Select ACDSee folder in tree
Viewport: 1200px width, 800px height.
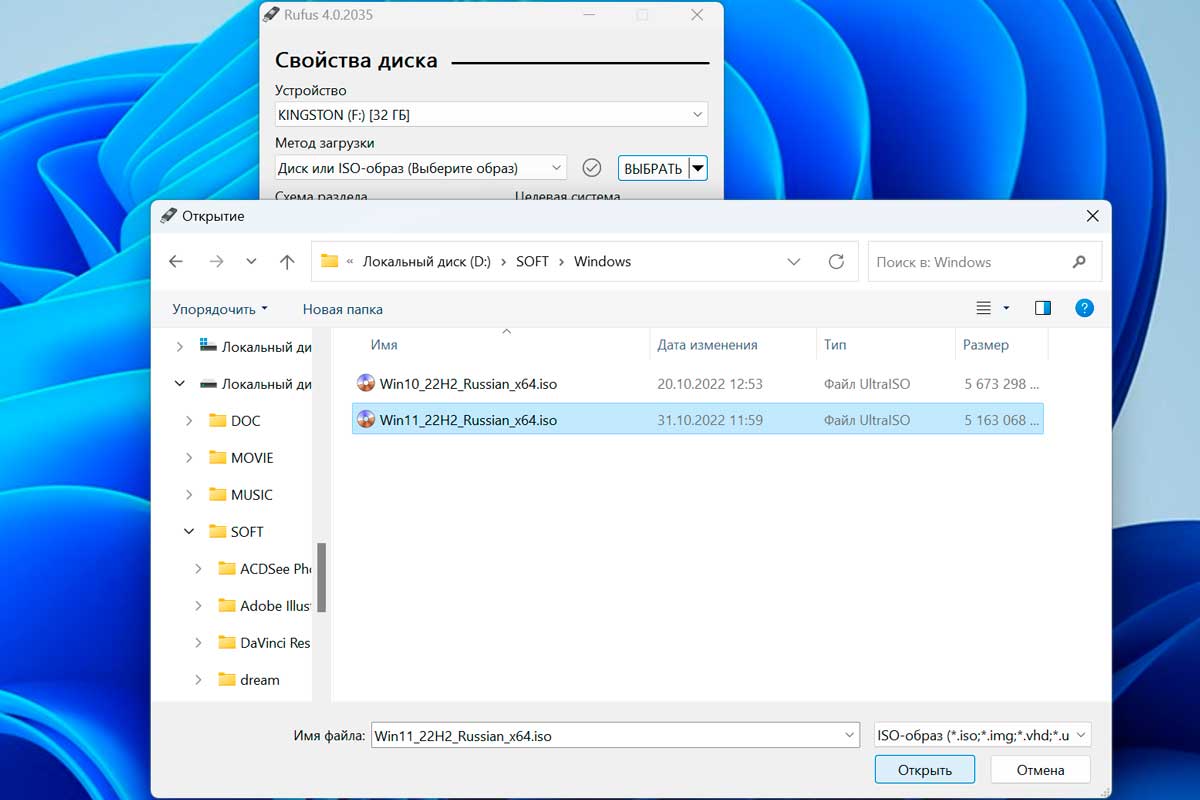coord(264,569)
